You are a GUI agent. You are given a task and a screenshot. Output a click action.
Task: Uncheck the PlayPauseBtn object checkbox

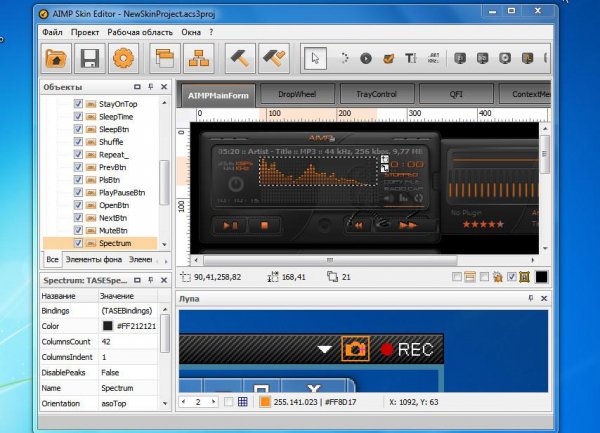[78, 192]
